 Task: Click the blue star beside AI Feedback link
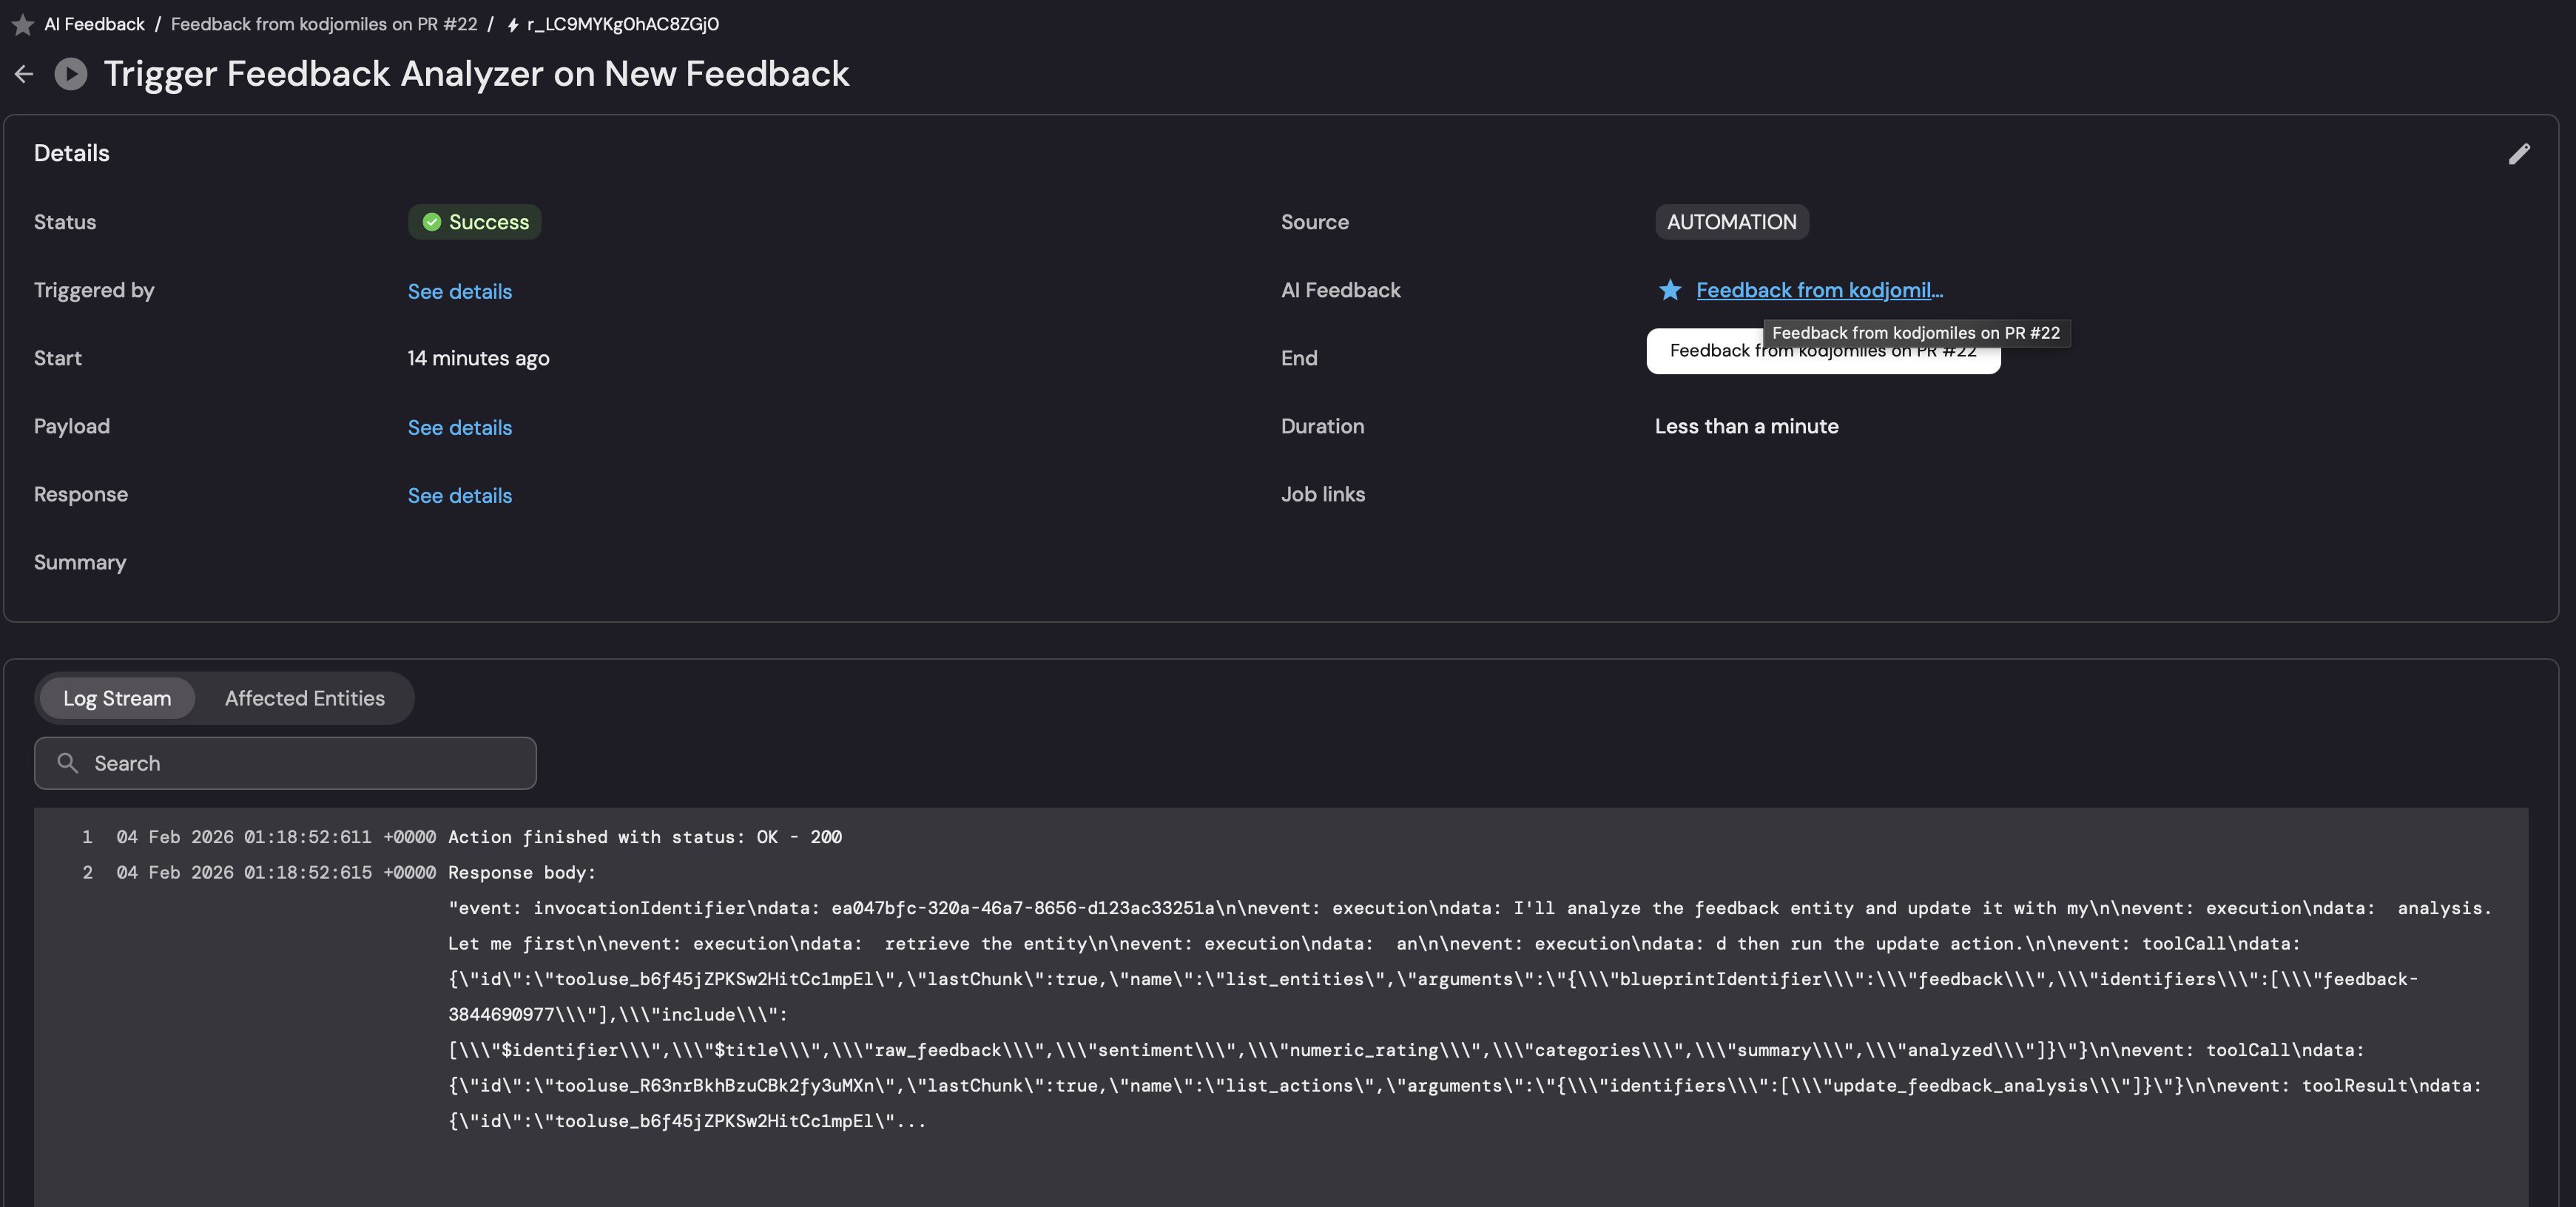click(1669, 290)
